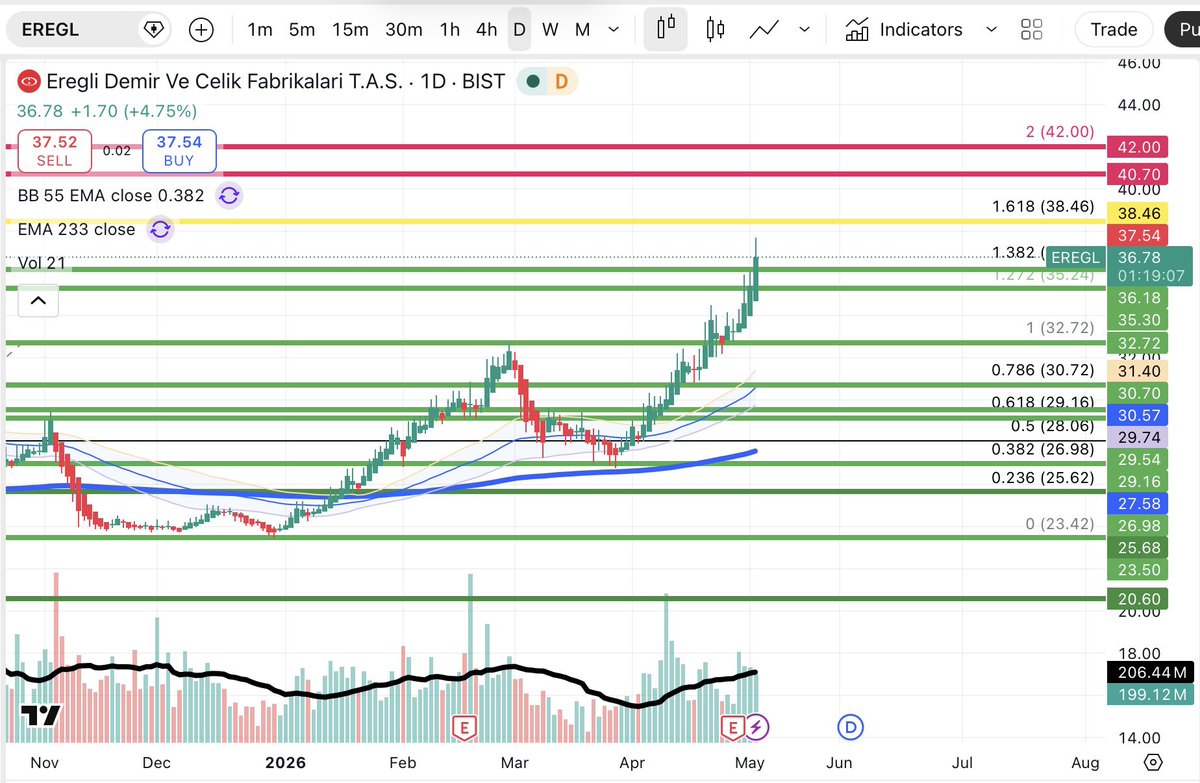Click the E earnings marker near May
Image resolution: width=1200 pixels, height=783 pixels.
[x=734, y=727]
